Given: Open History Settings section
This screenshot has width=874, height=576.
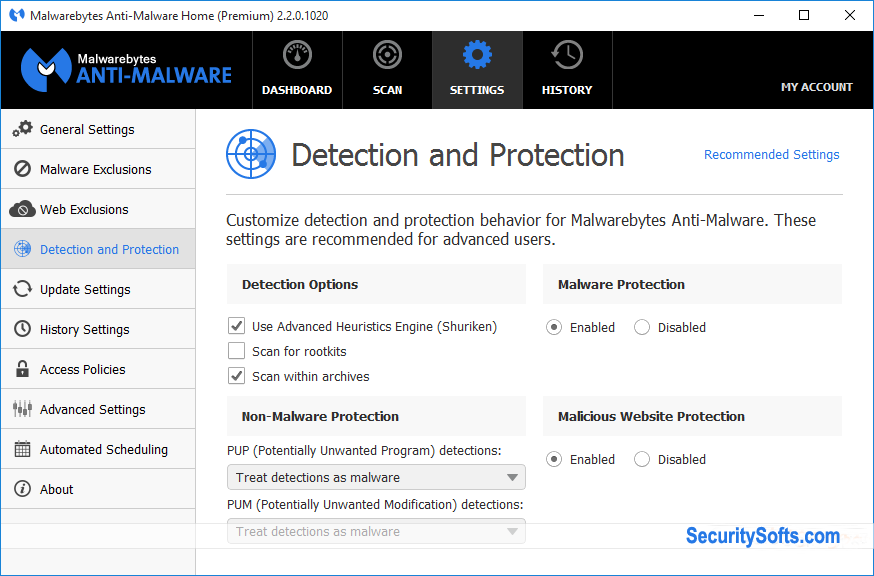Looking at the screenshot, I should coord(98,329).
